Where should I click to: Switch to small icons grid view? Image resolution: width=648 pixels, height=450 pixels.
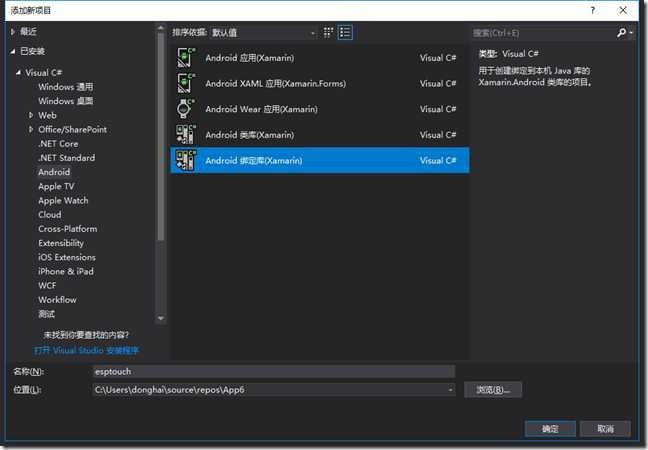[x=328, y=32]
